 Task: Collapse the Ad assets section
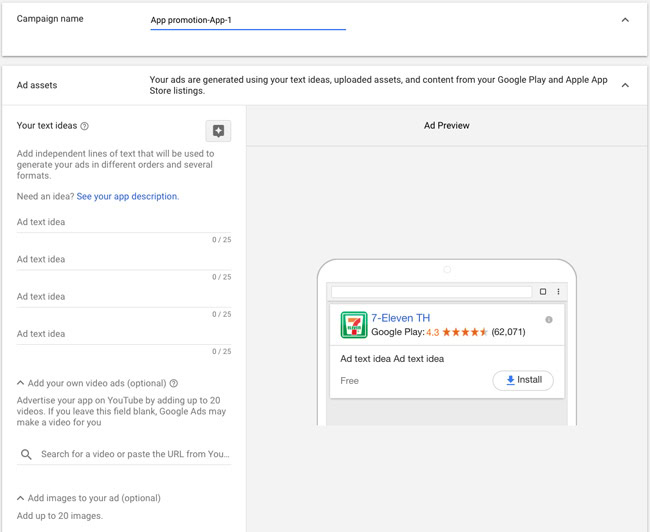(x=625, y=85)
